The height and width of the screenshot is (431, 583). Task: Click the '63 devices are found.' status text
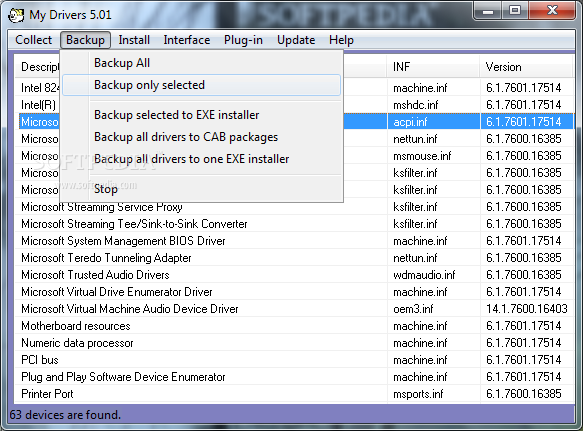point(65,415)
